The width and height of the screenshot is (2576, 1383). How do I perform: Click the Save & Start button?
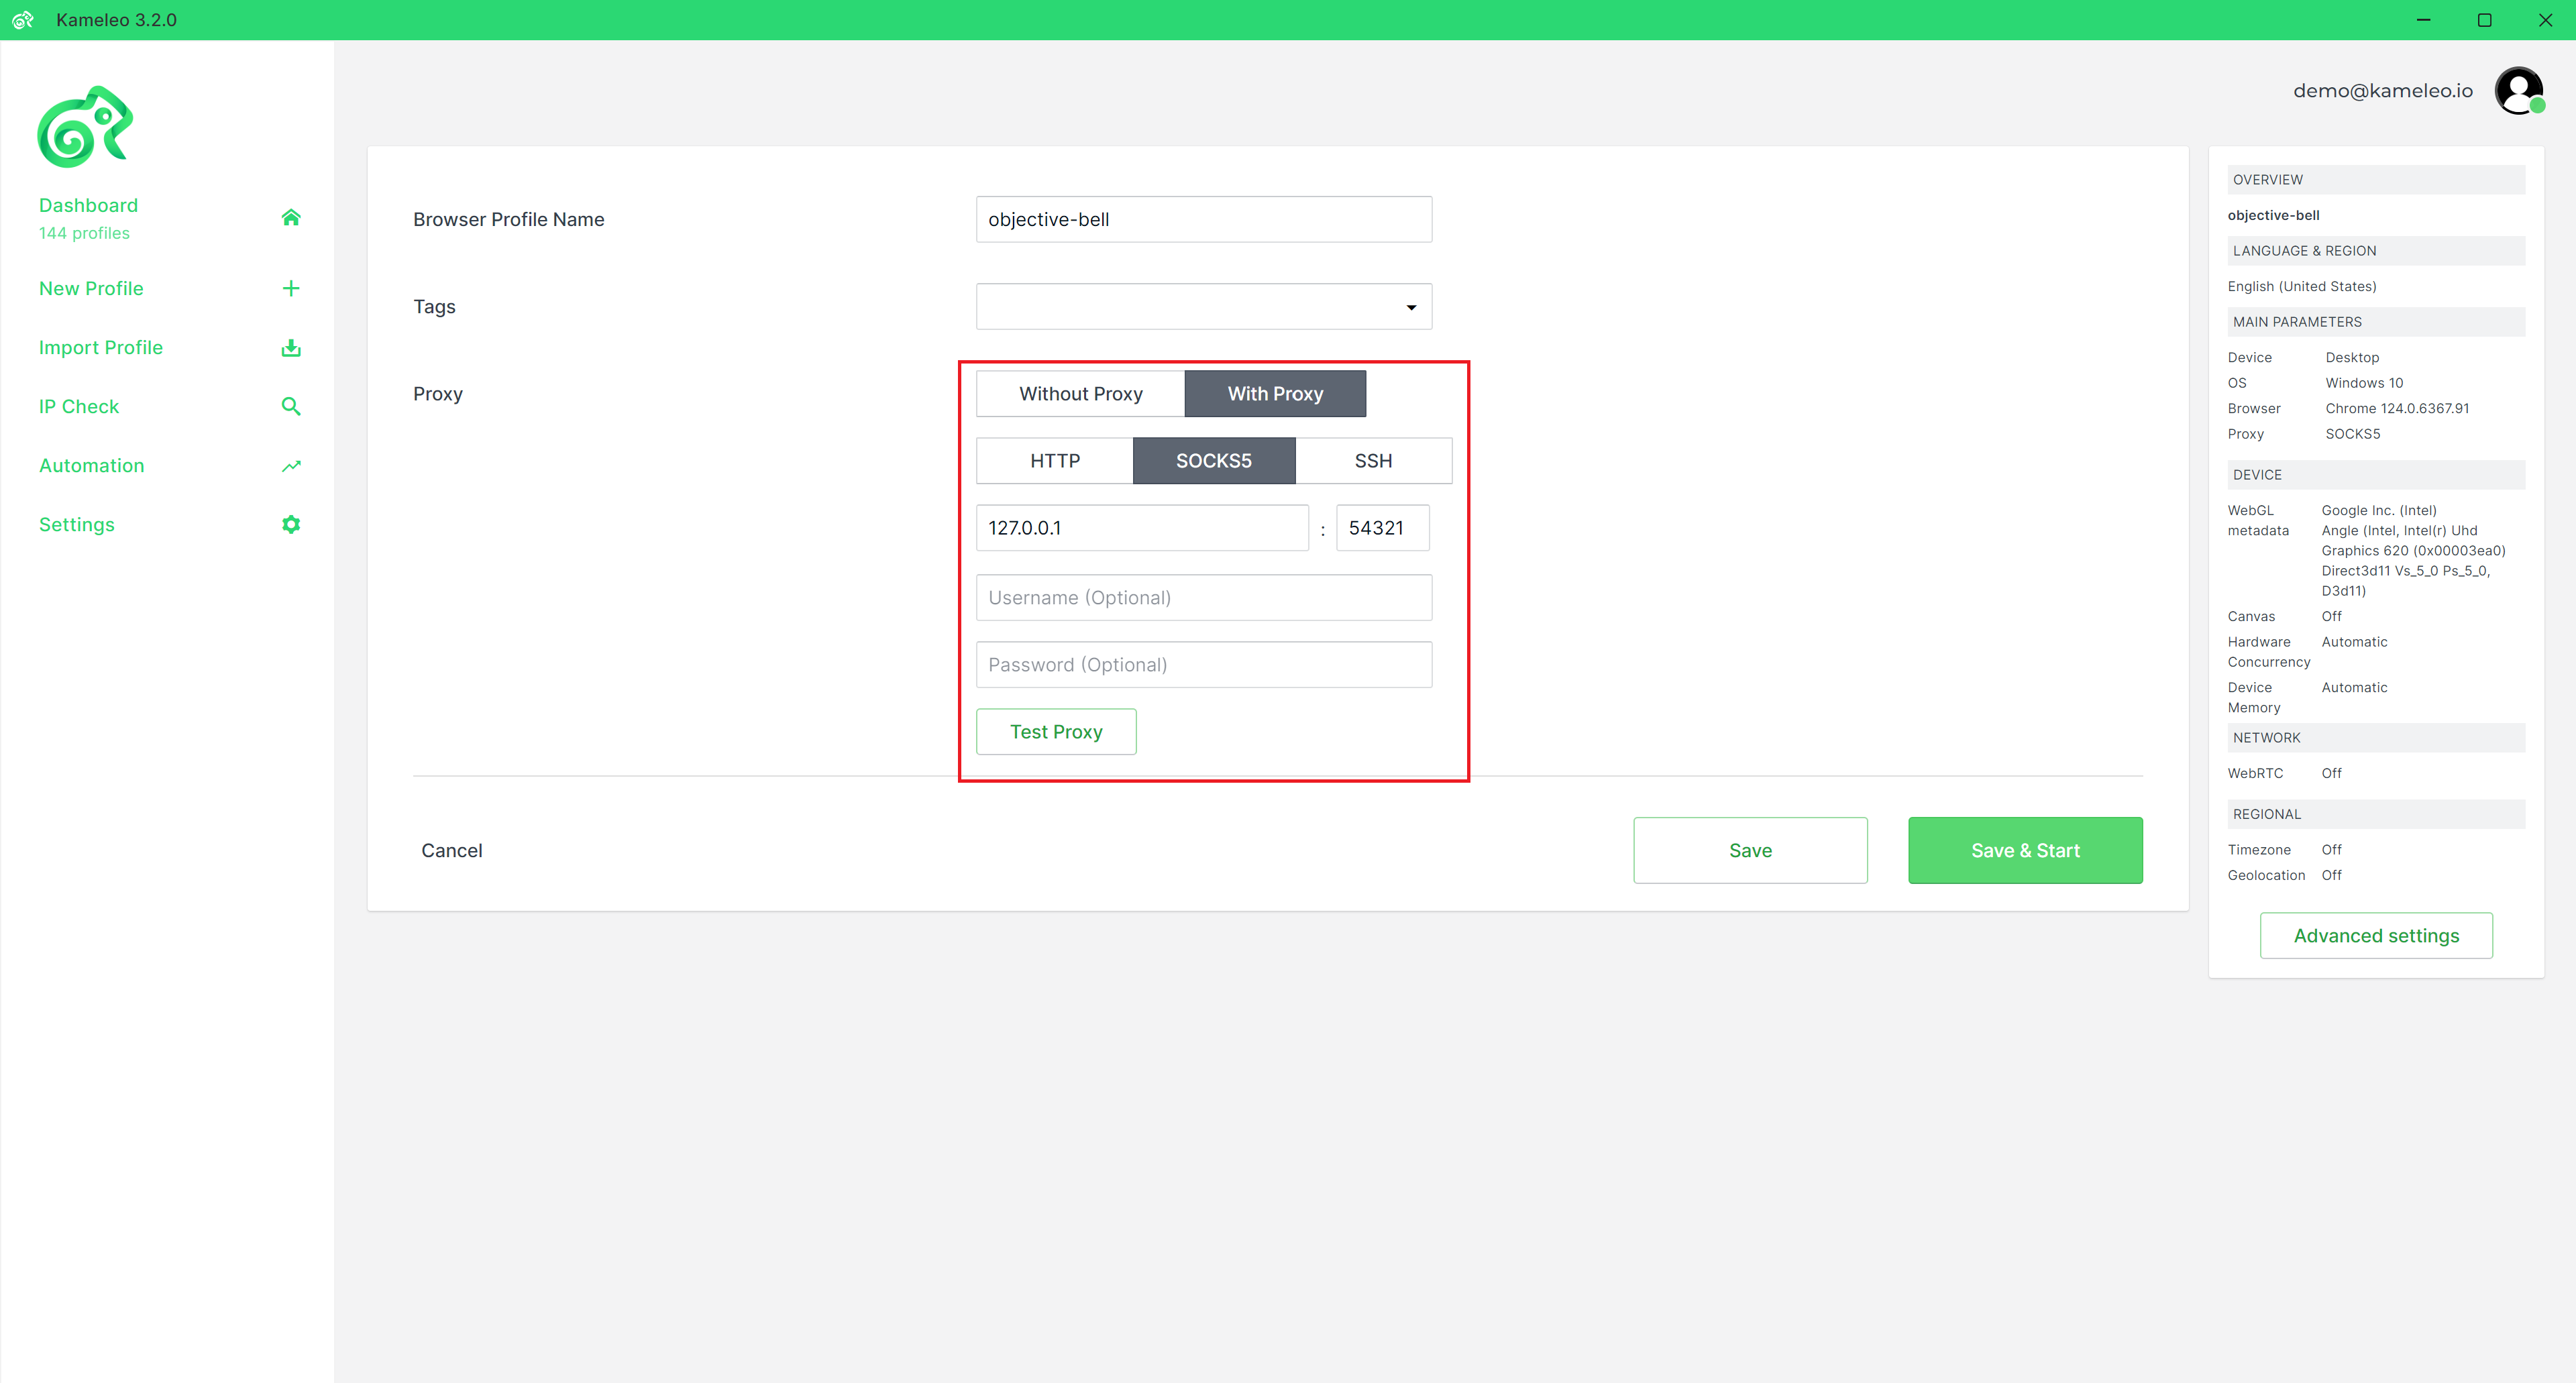(2025, 850)
